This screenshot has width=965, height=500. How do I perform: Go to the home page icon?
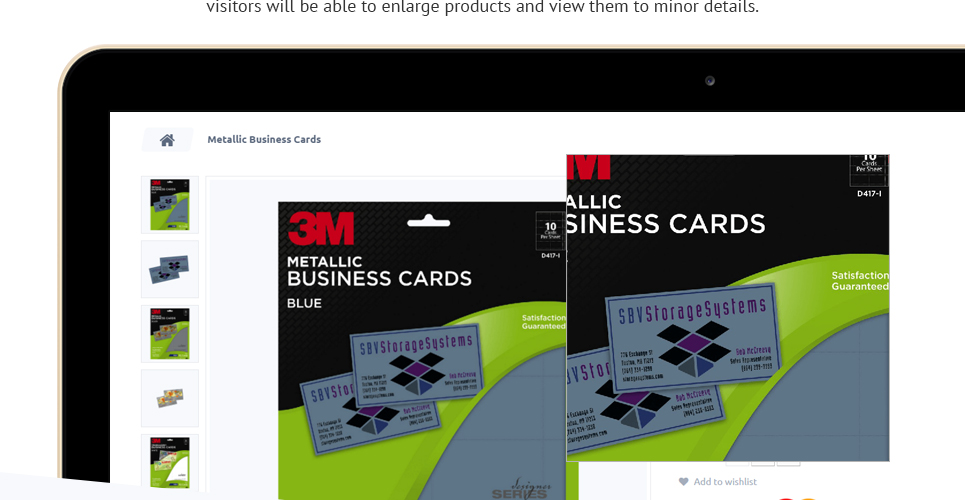(x=167, y=140)
